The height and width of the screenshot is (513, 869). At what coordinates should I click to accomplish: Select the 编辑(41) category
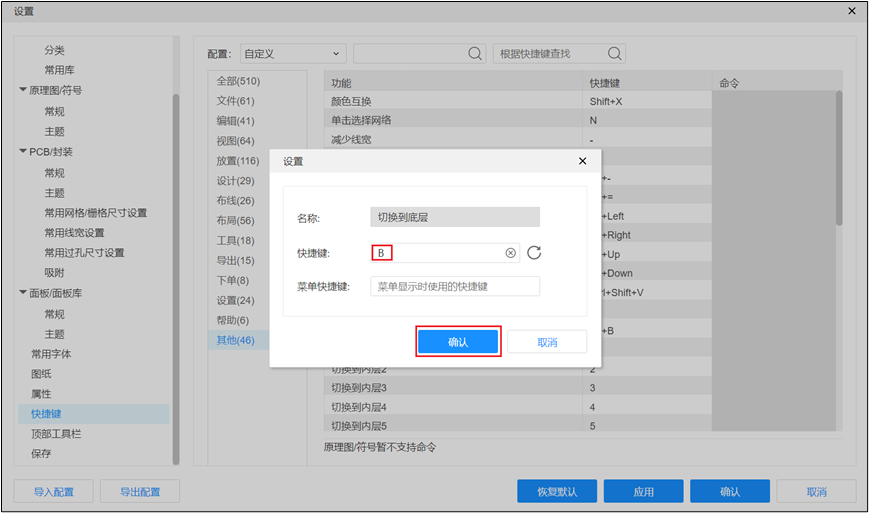tap(236, 121)
